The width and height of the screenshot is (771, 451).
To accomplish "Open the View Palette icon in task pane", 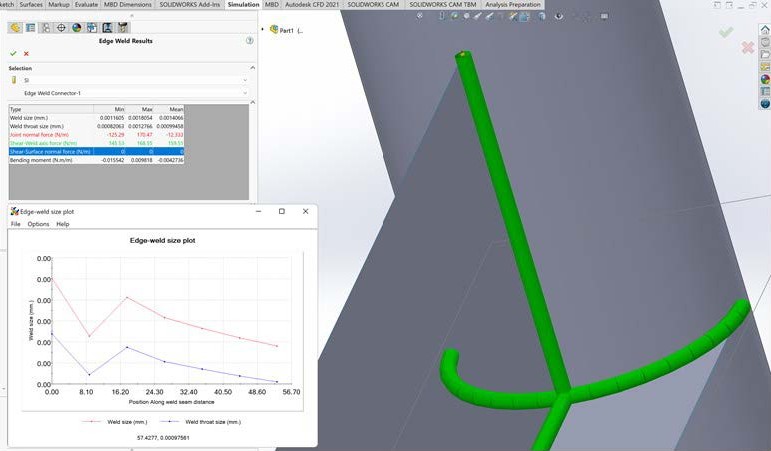I will pyautogui.click(x=765, y=67).
